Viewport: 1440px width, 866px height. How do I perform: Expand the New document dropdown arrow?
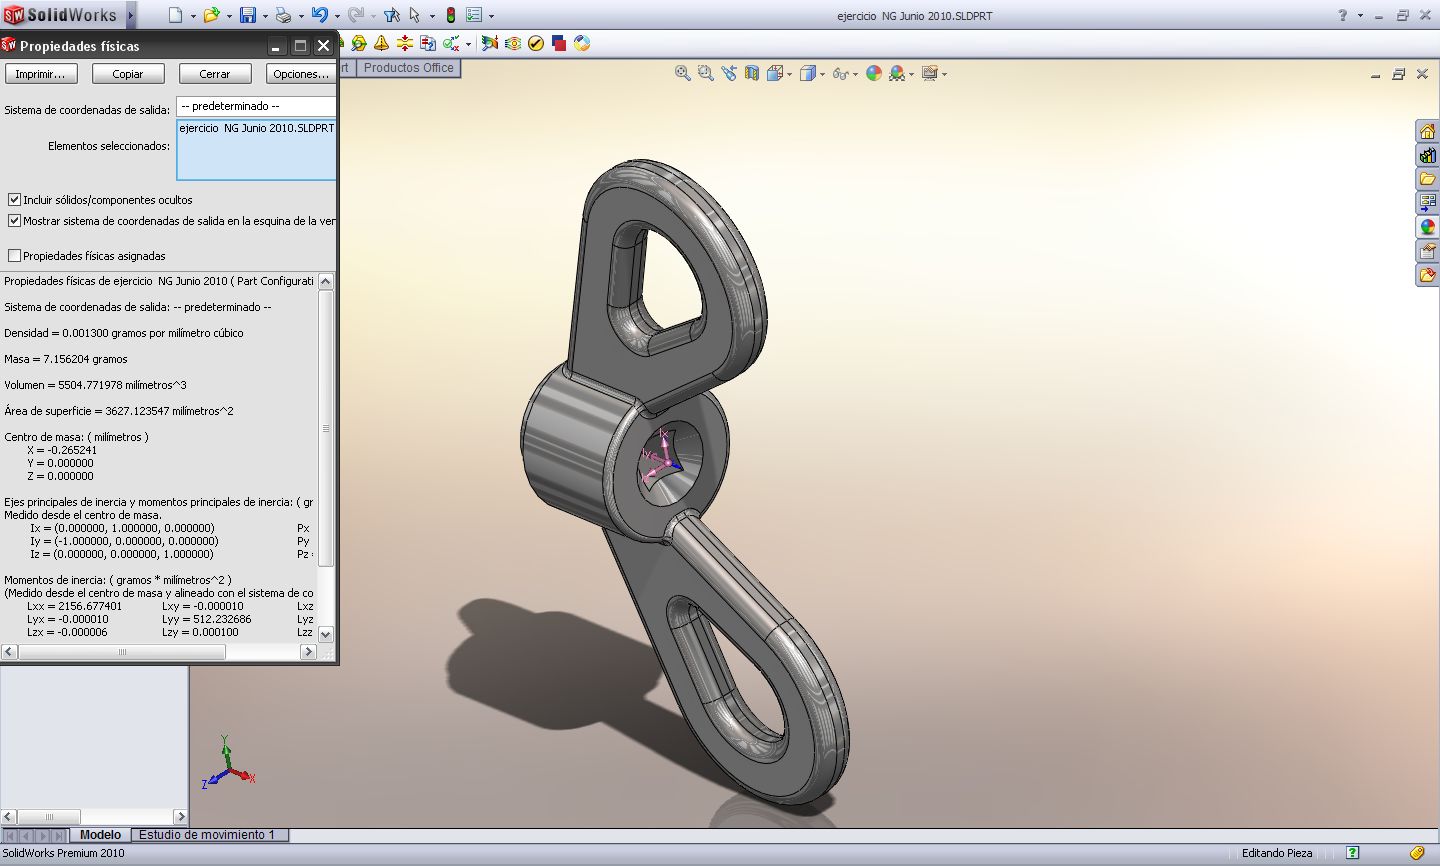point(193,16)
